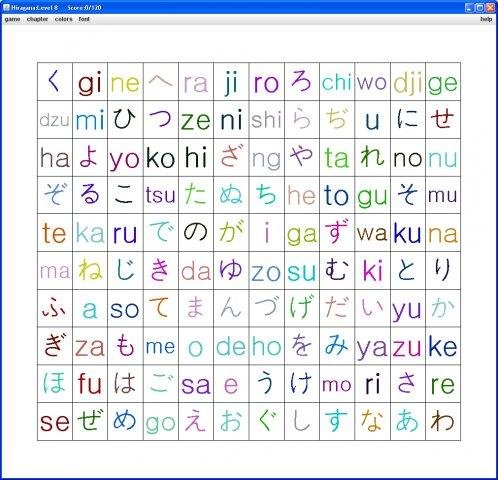Choose the ぢ hiragana tile
This screenshot has width=498, height=480.
(337, 119)
